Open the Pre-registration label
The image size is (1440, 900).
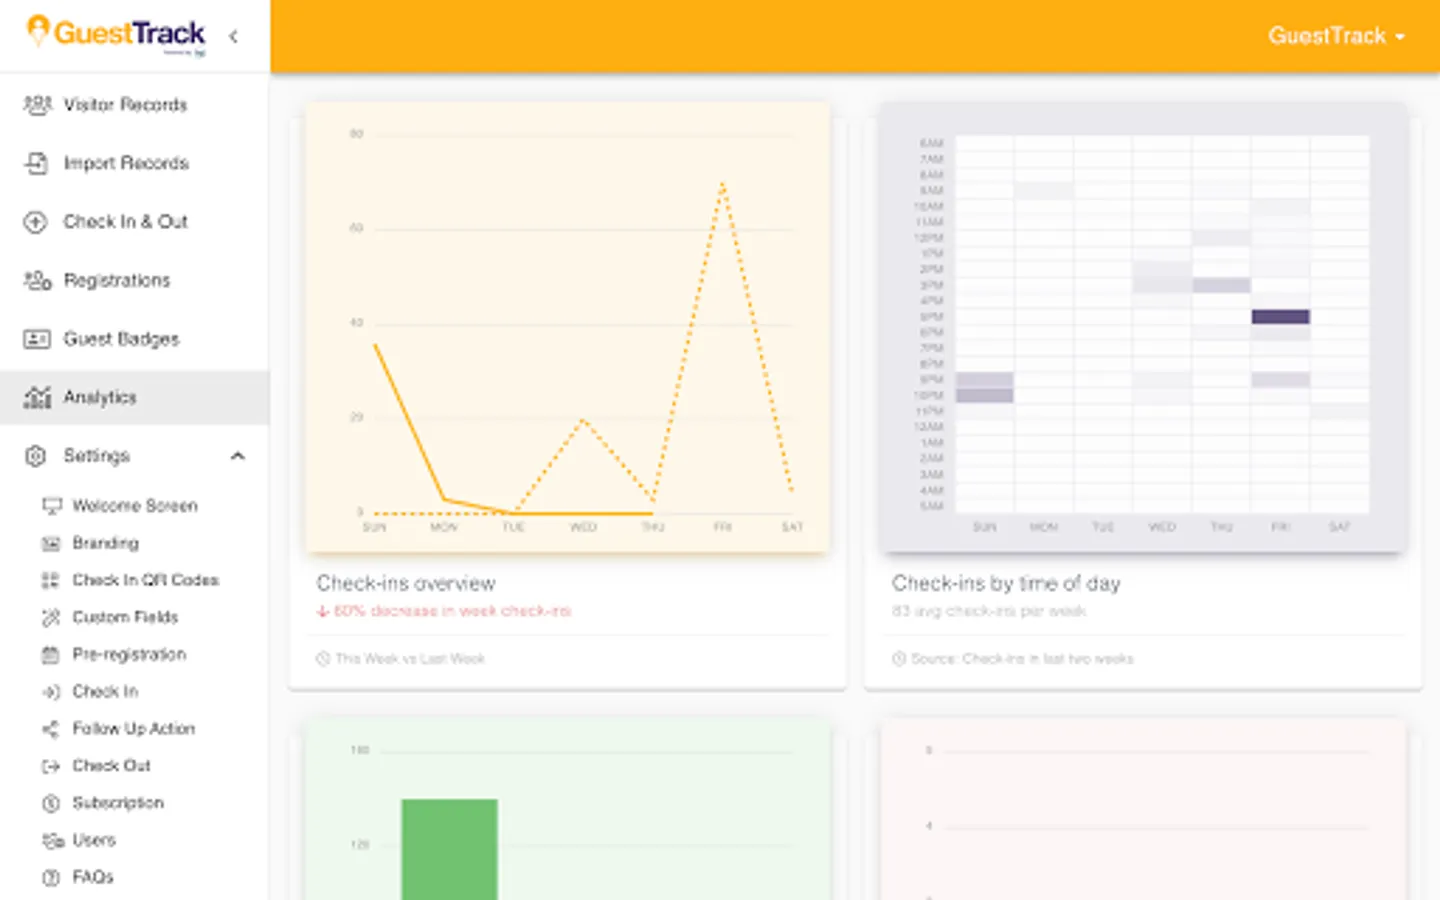click(x=129, y=654)
